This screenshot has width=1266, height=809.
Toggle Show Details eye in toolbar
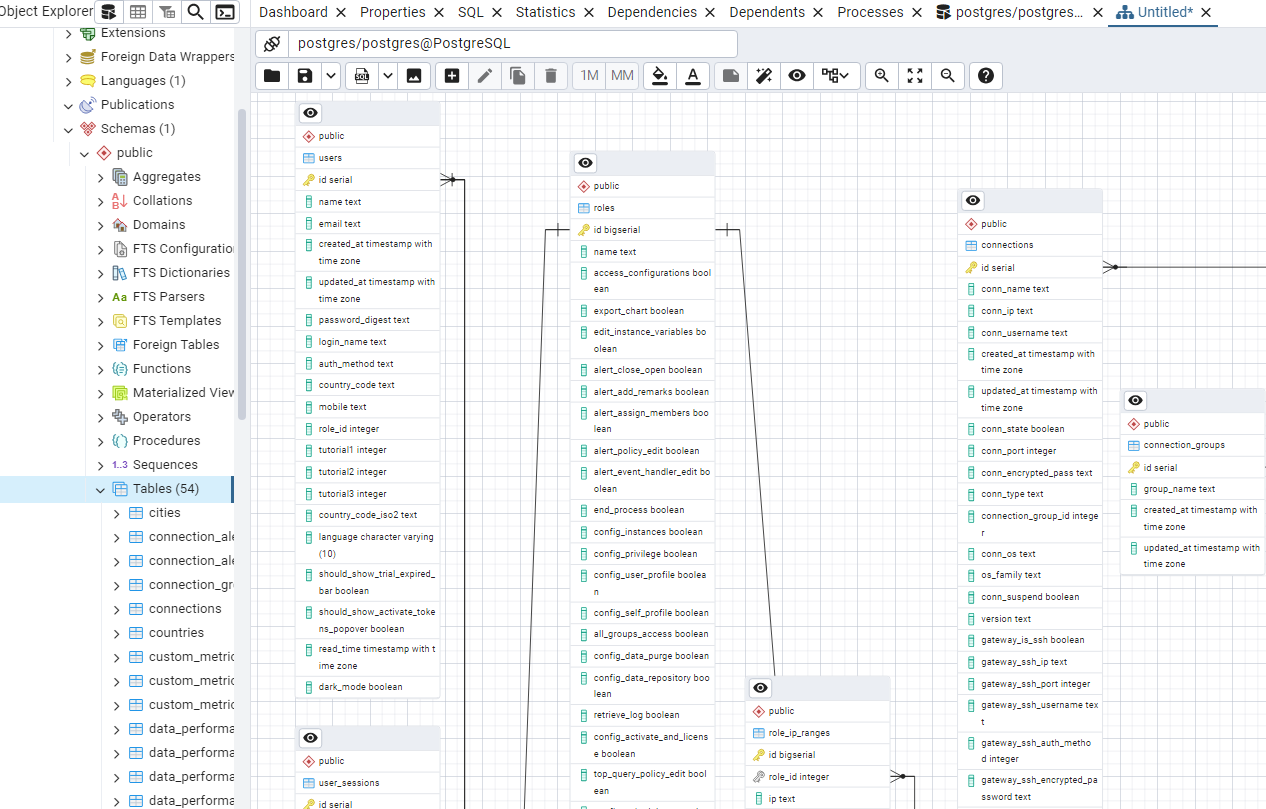click(x=797, y=76)
